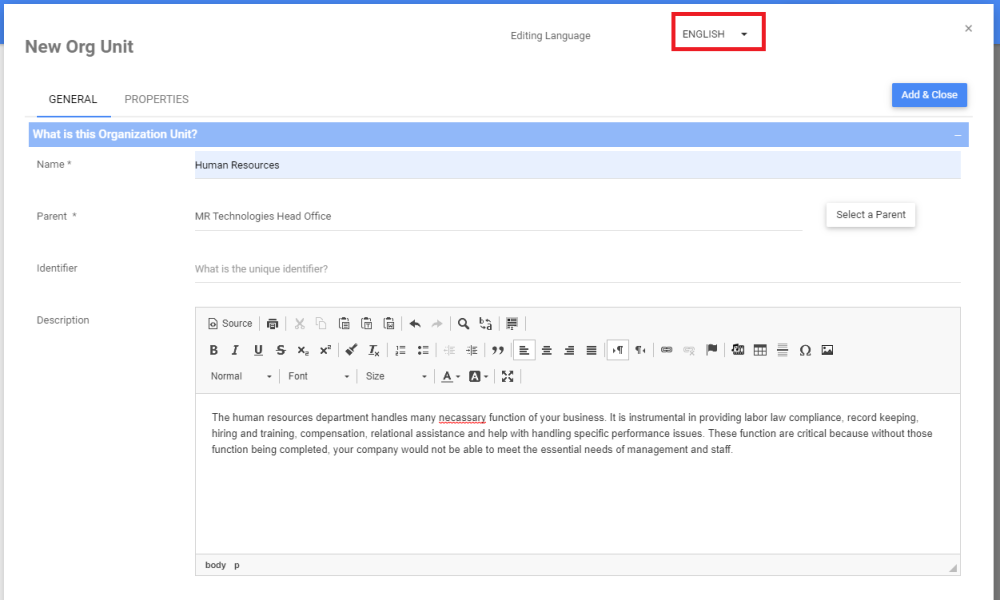Insert an anchor with the flag icon
The width and height of the screenshot is (1000, 600).
[x=711, y=350]
